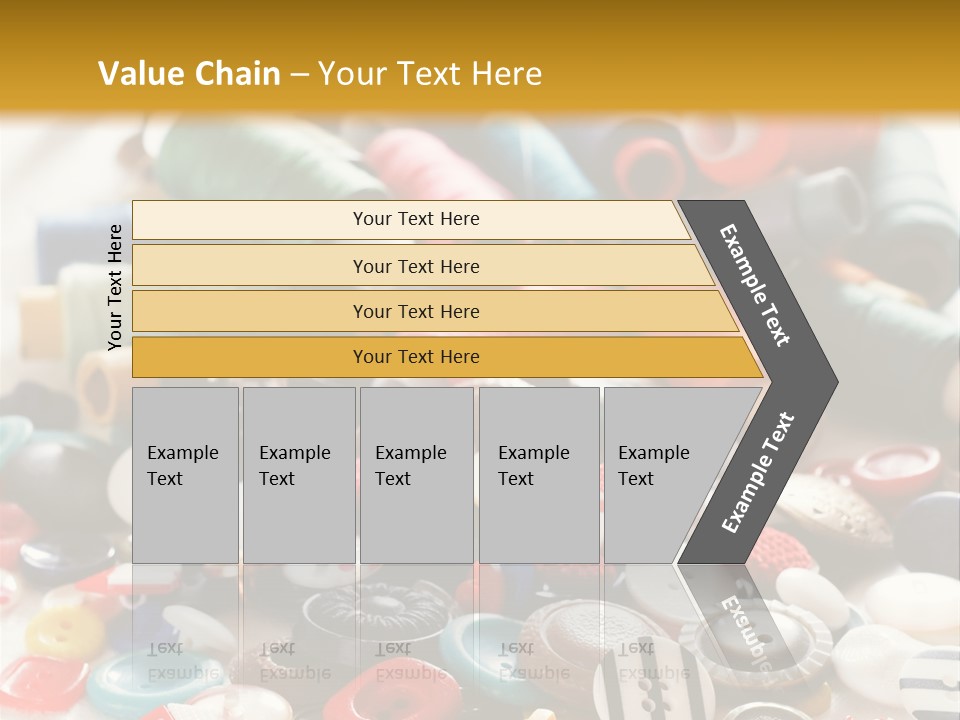Click the vertical "Your Text Here" side label
960x720 pixels.
[115, 288]
